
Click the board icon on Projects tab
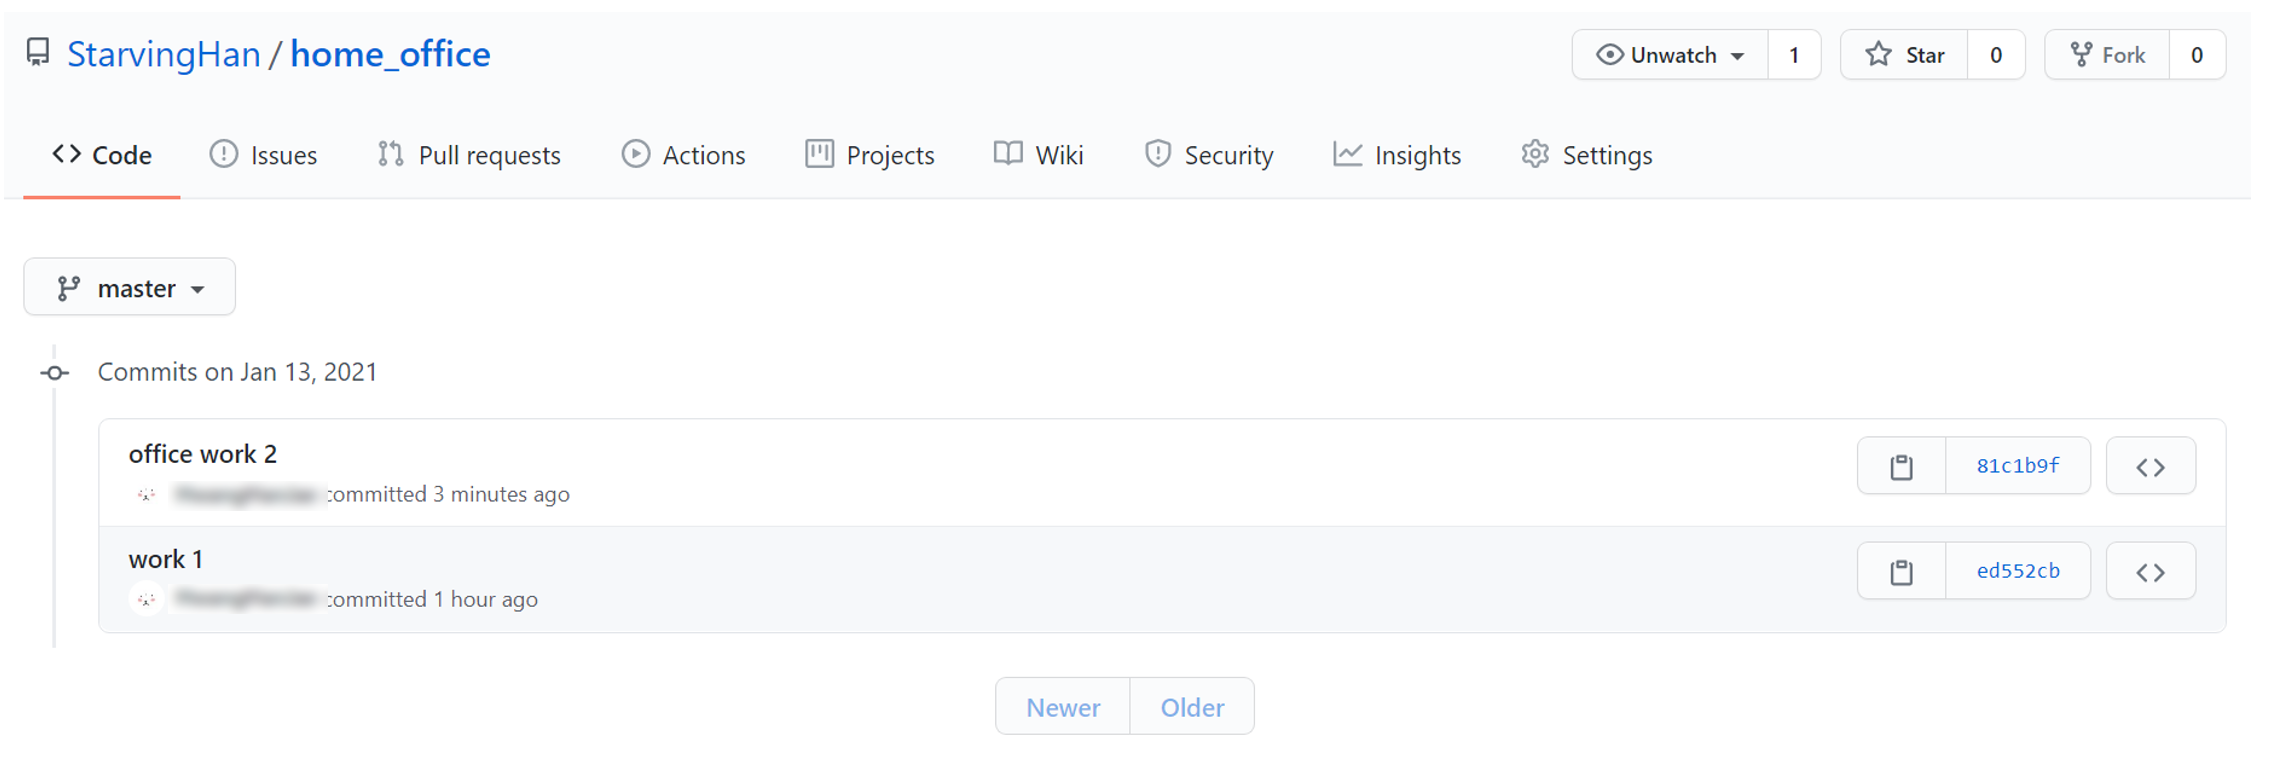point(819,154)
